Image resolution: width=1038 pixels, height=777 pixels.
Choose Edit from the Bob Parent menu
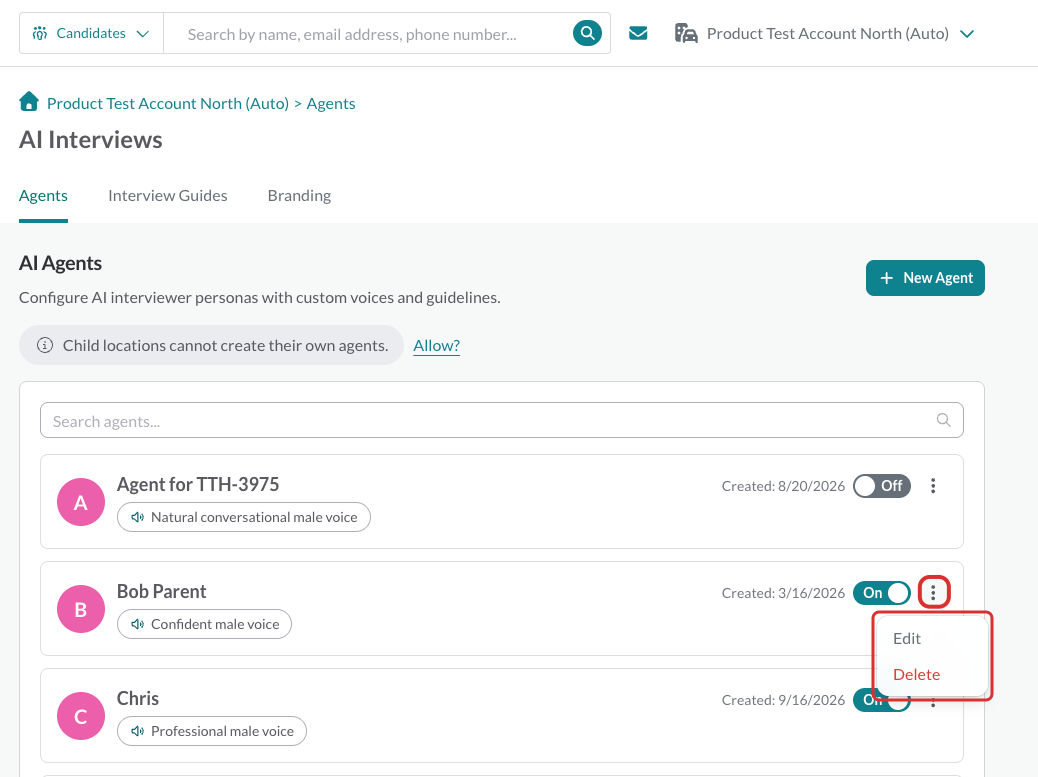point(907,639)
